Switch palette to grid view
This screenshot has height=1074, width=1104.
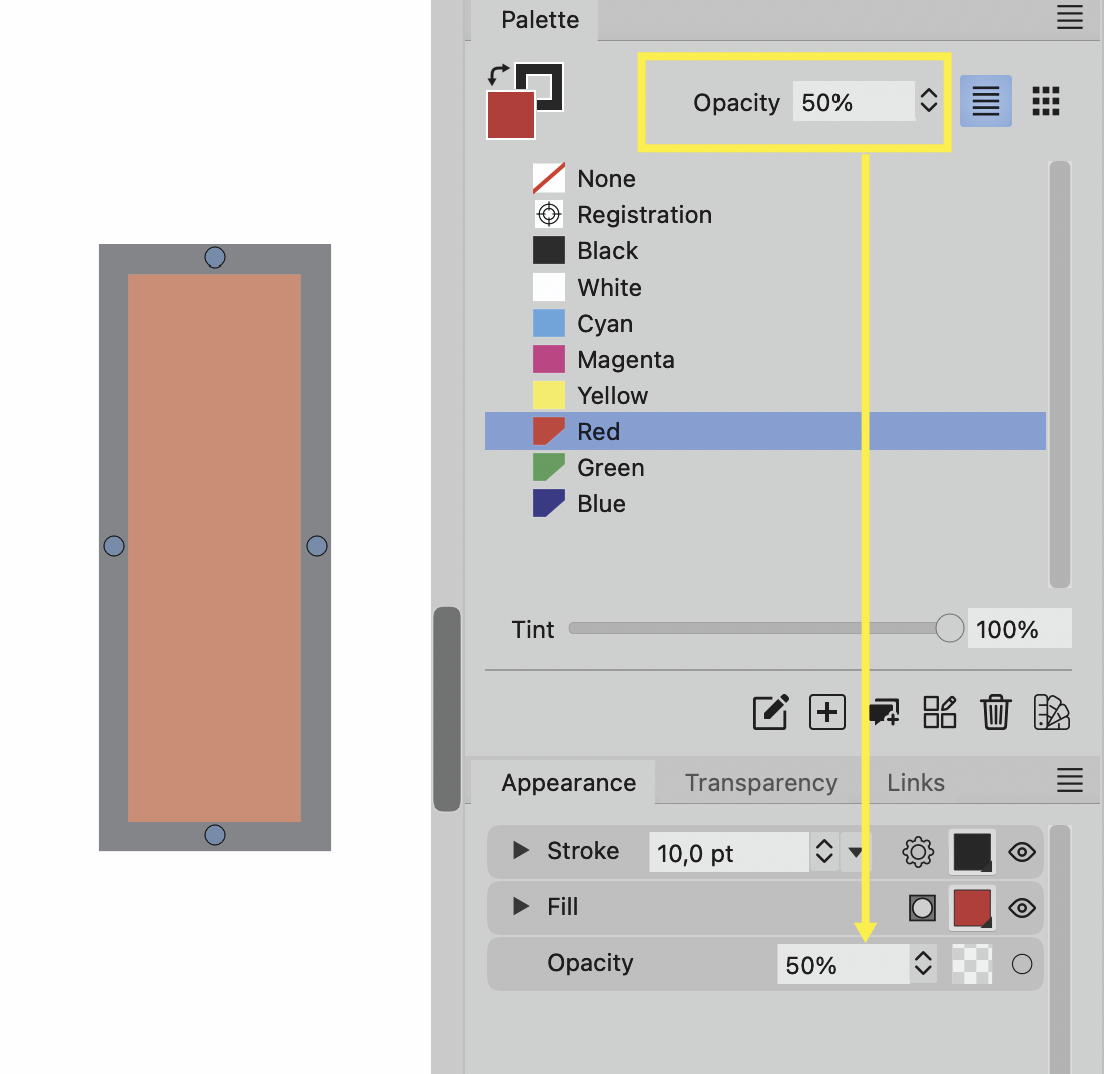(x=1045, y=101)
